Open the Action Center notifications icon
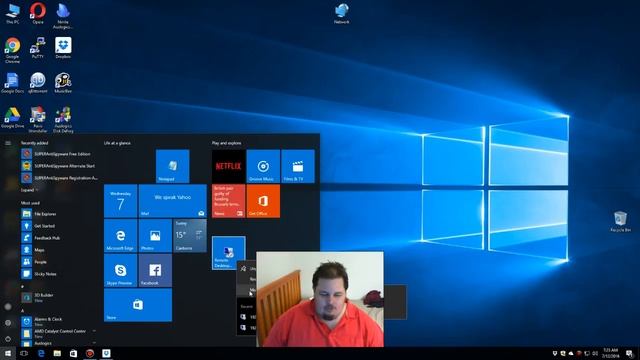 (629, 353)
